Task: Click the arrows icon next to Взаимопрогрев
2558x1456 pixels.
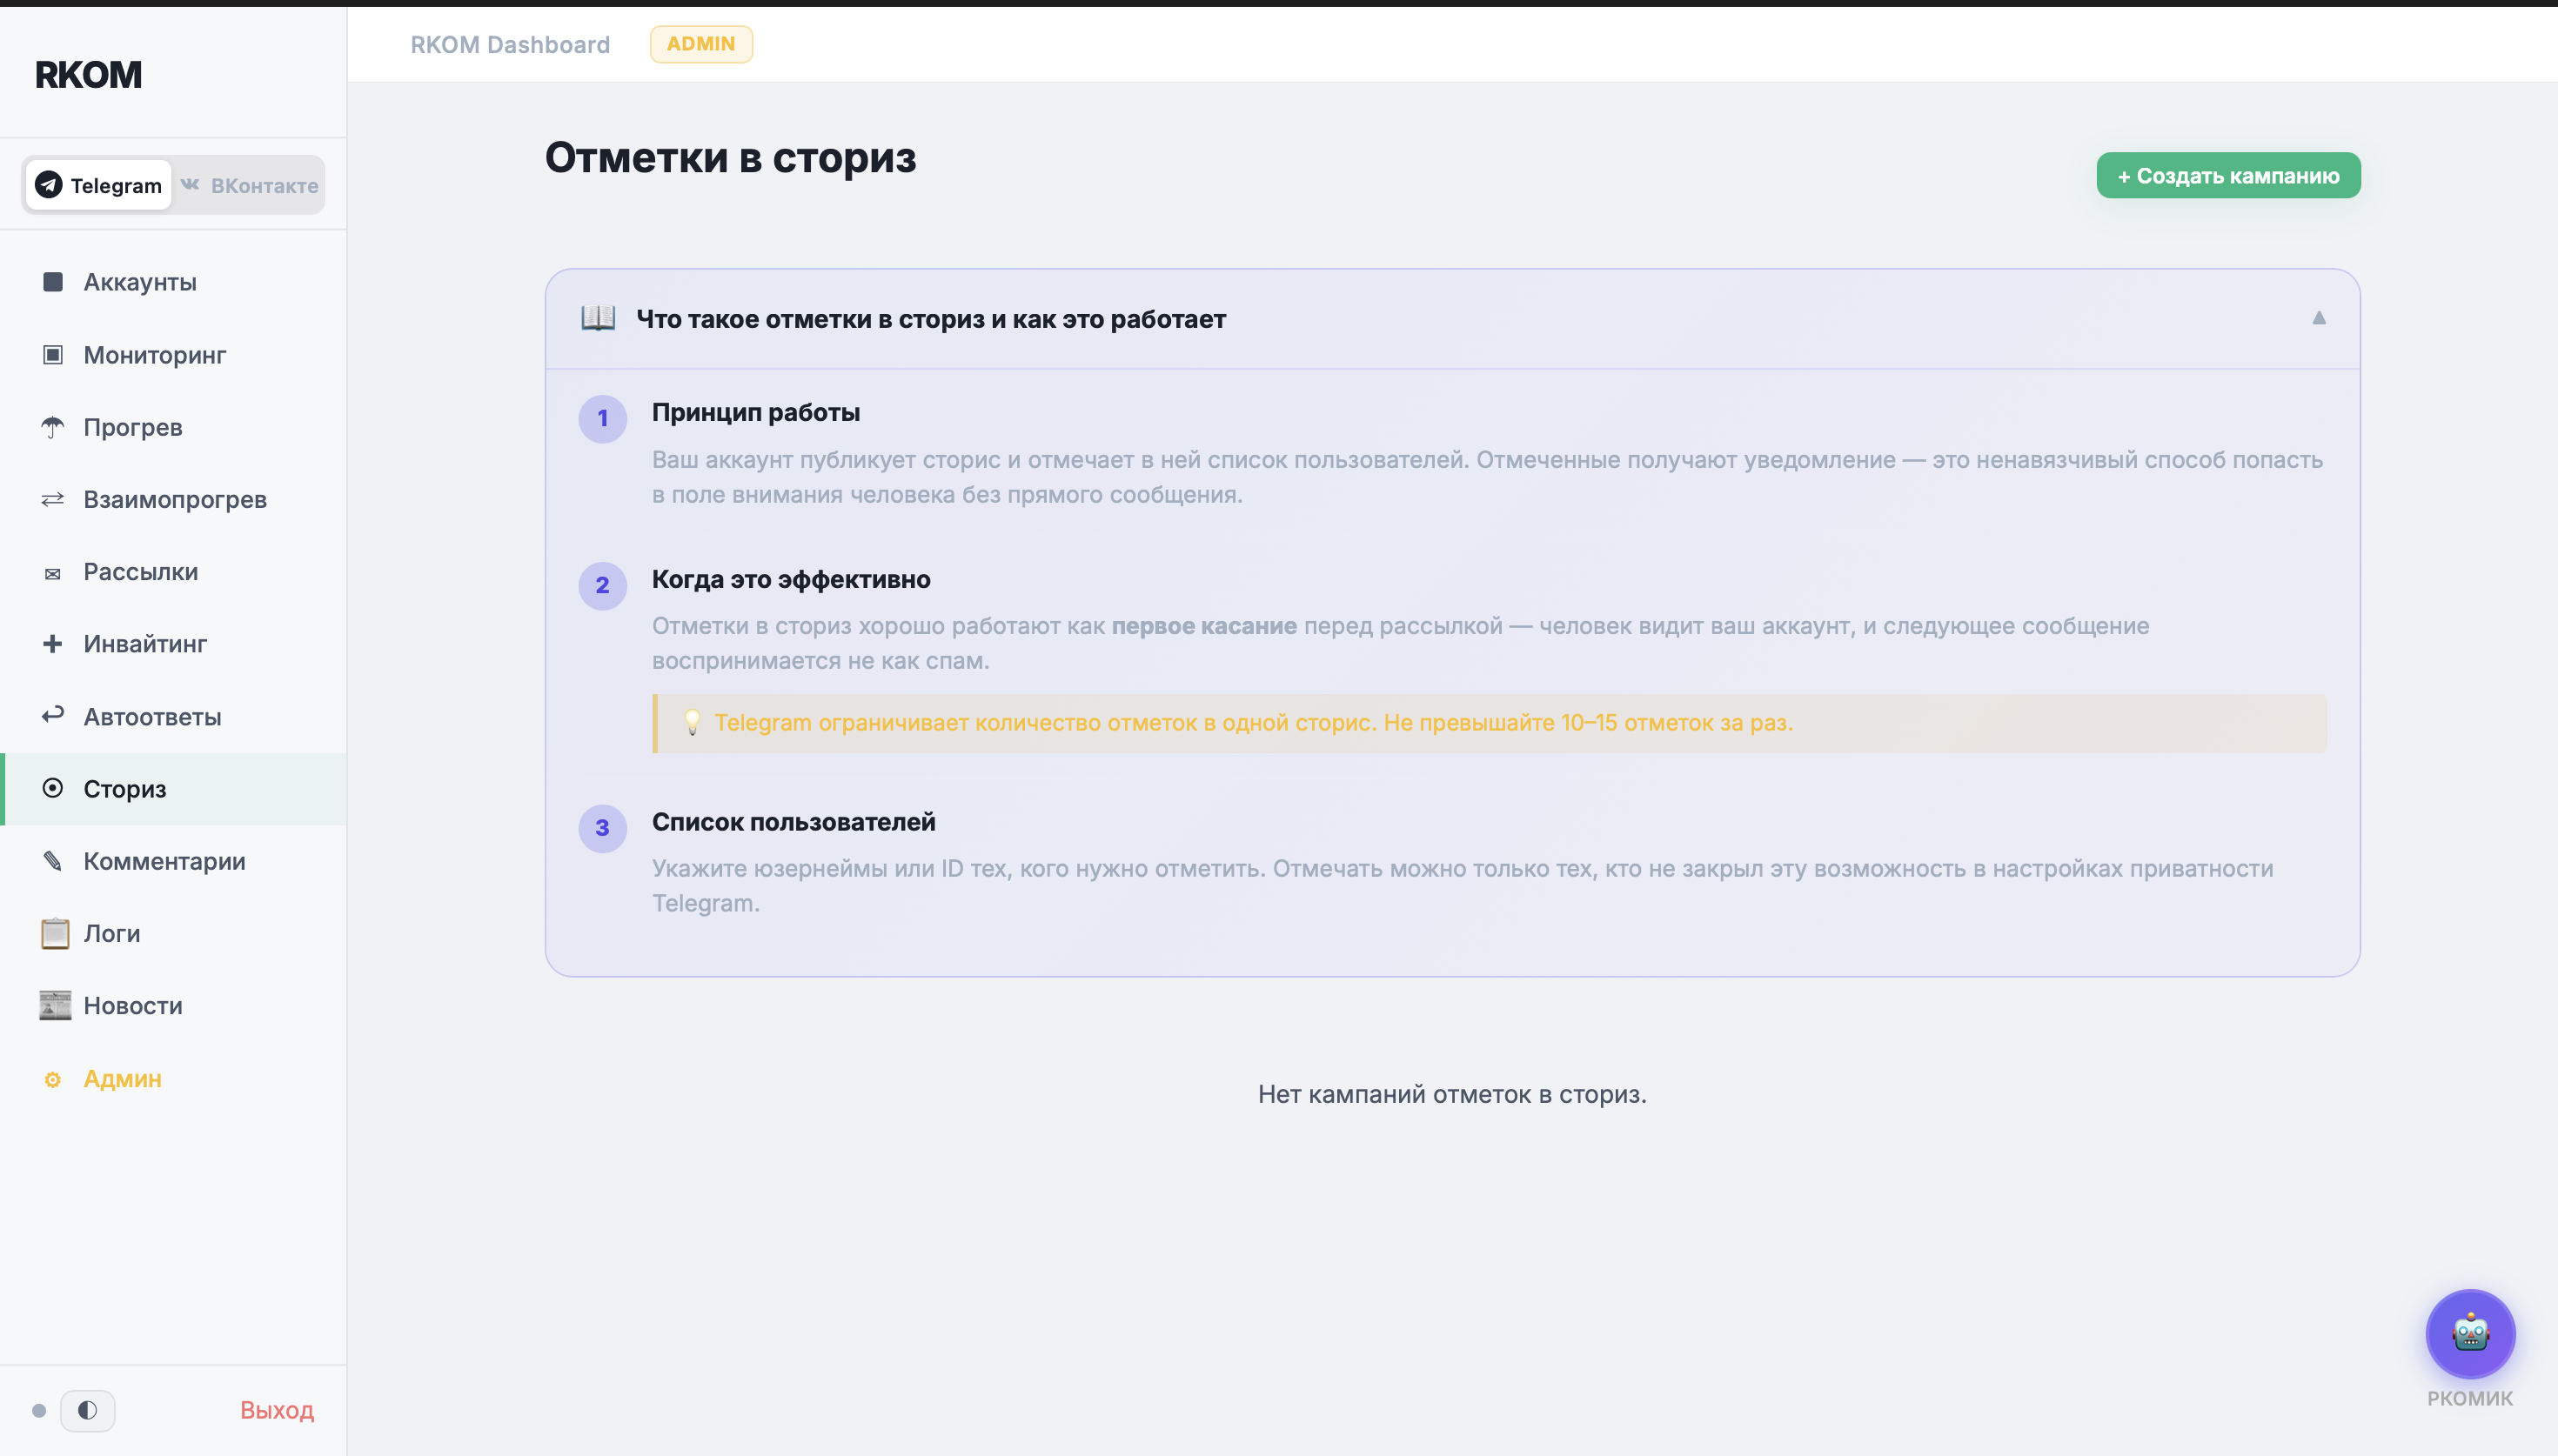Action: 53,499
